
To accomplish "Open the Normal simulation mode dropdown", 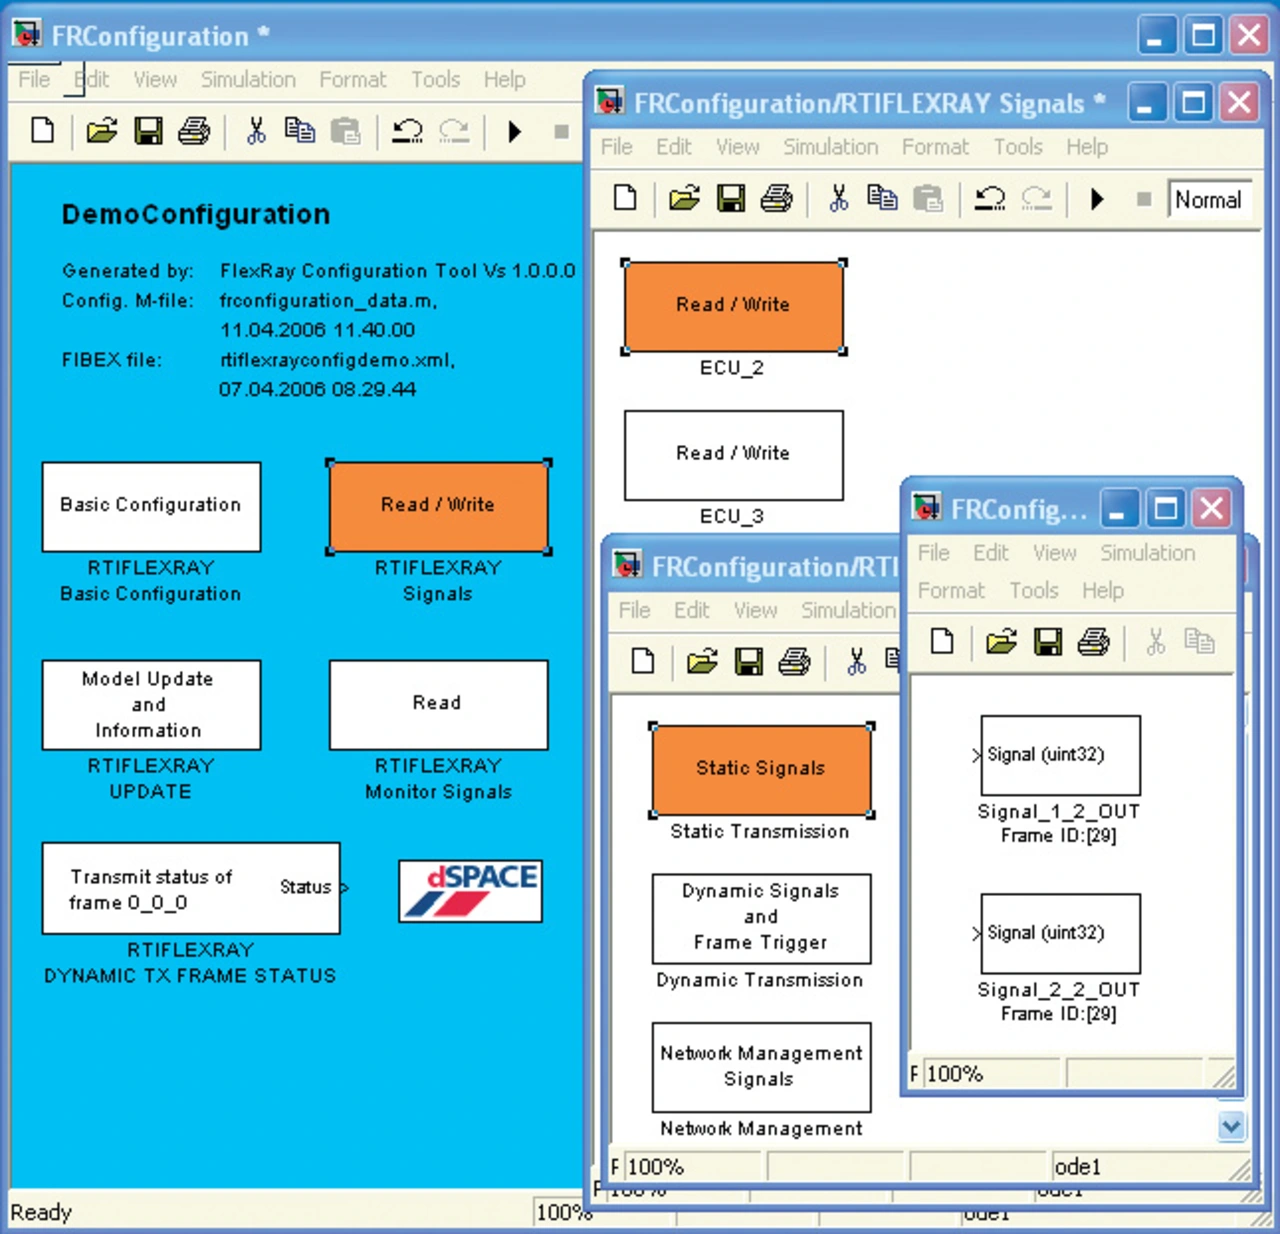I will pyautogui.click(x=1210, y=200).
